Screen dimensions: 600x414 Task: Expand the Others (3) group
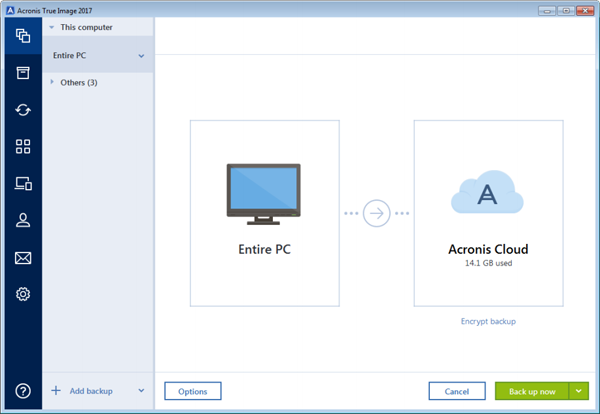point(52,82)
